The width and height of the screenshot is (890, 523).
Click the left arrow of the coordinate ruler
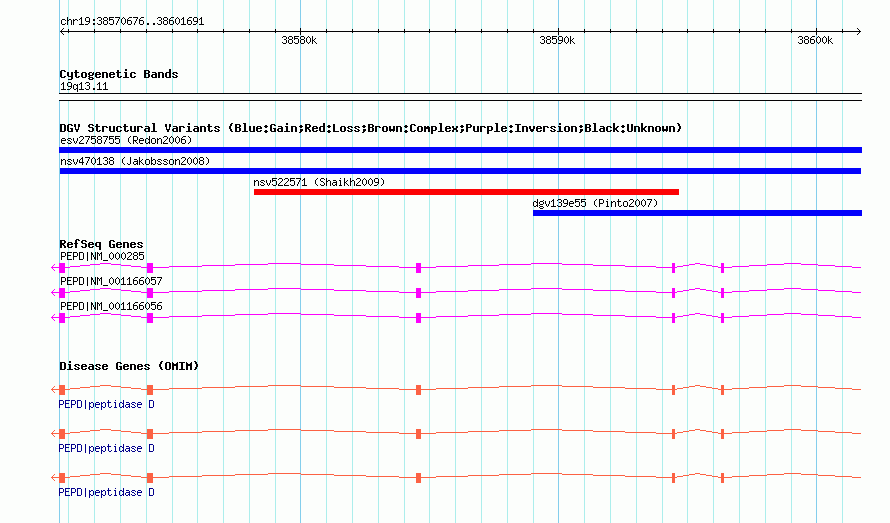pos(63,31)
